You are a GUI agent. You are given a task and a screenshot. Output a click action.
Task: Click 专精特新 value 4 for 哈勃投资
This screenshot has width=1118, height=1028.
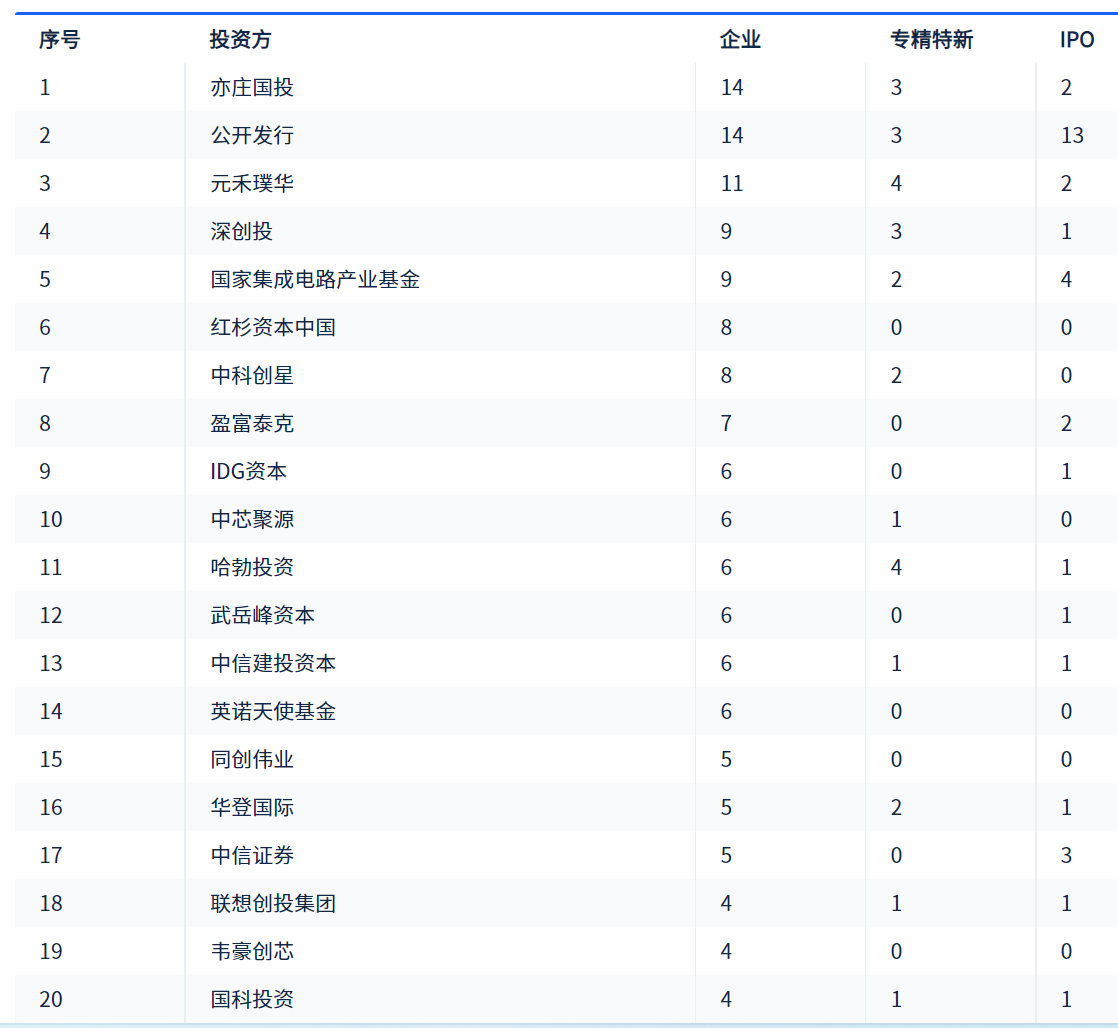896,567
